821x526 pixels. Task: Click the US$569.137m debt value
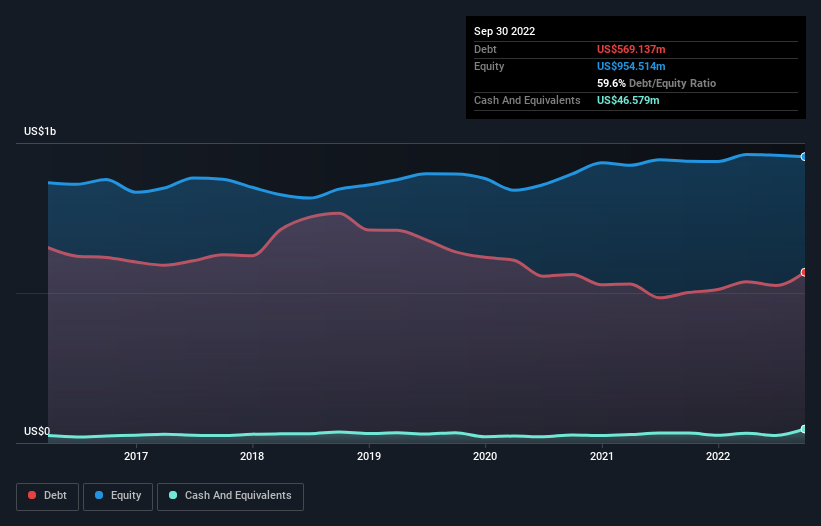[x=631, y=49]
